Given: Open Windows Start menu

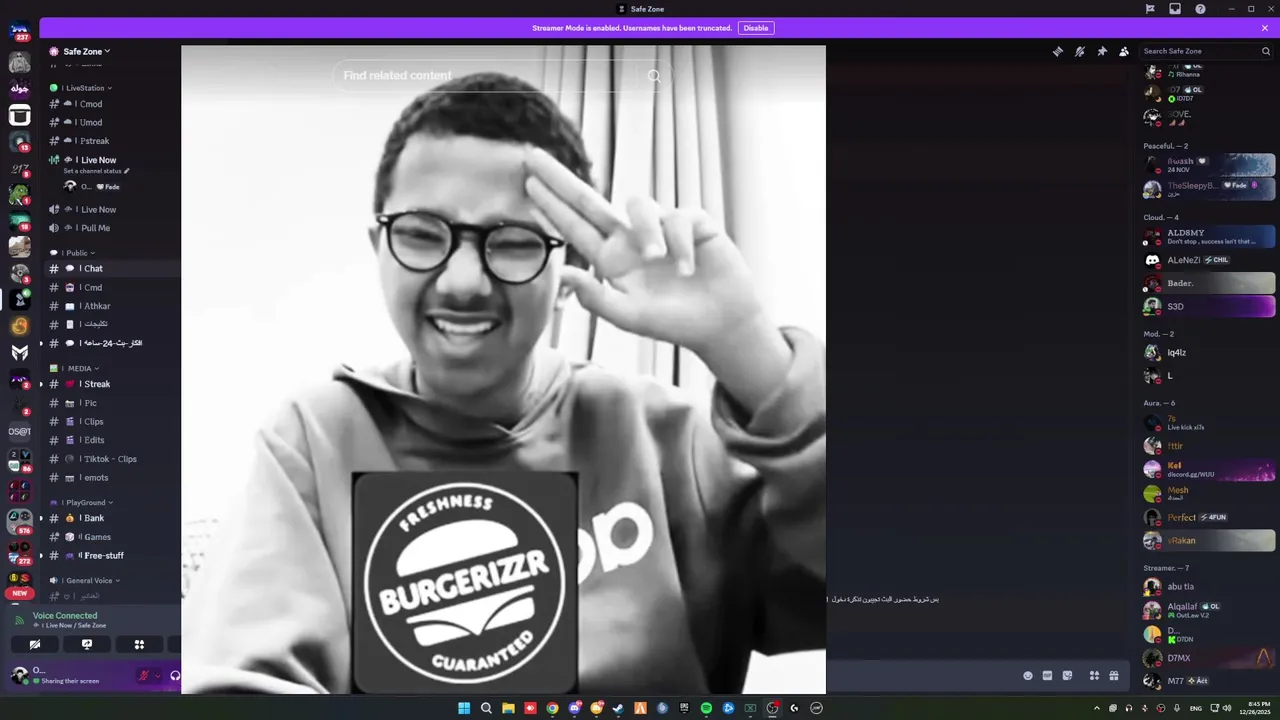Looking at the screenshot, I should point(464,708).
